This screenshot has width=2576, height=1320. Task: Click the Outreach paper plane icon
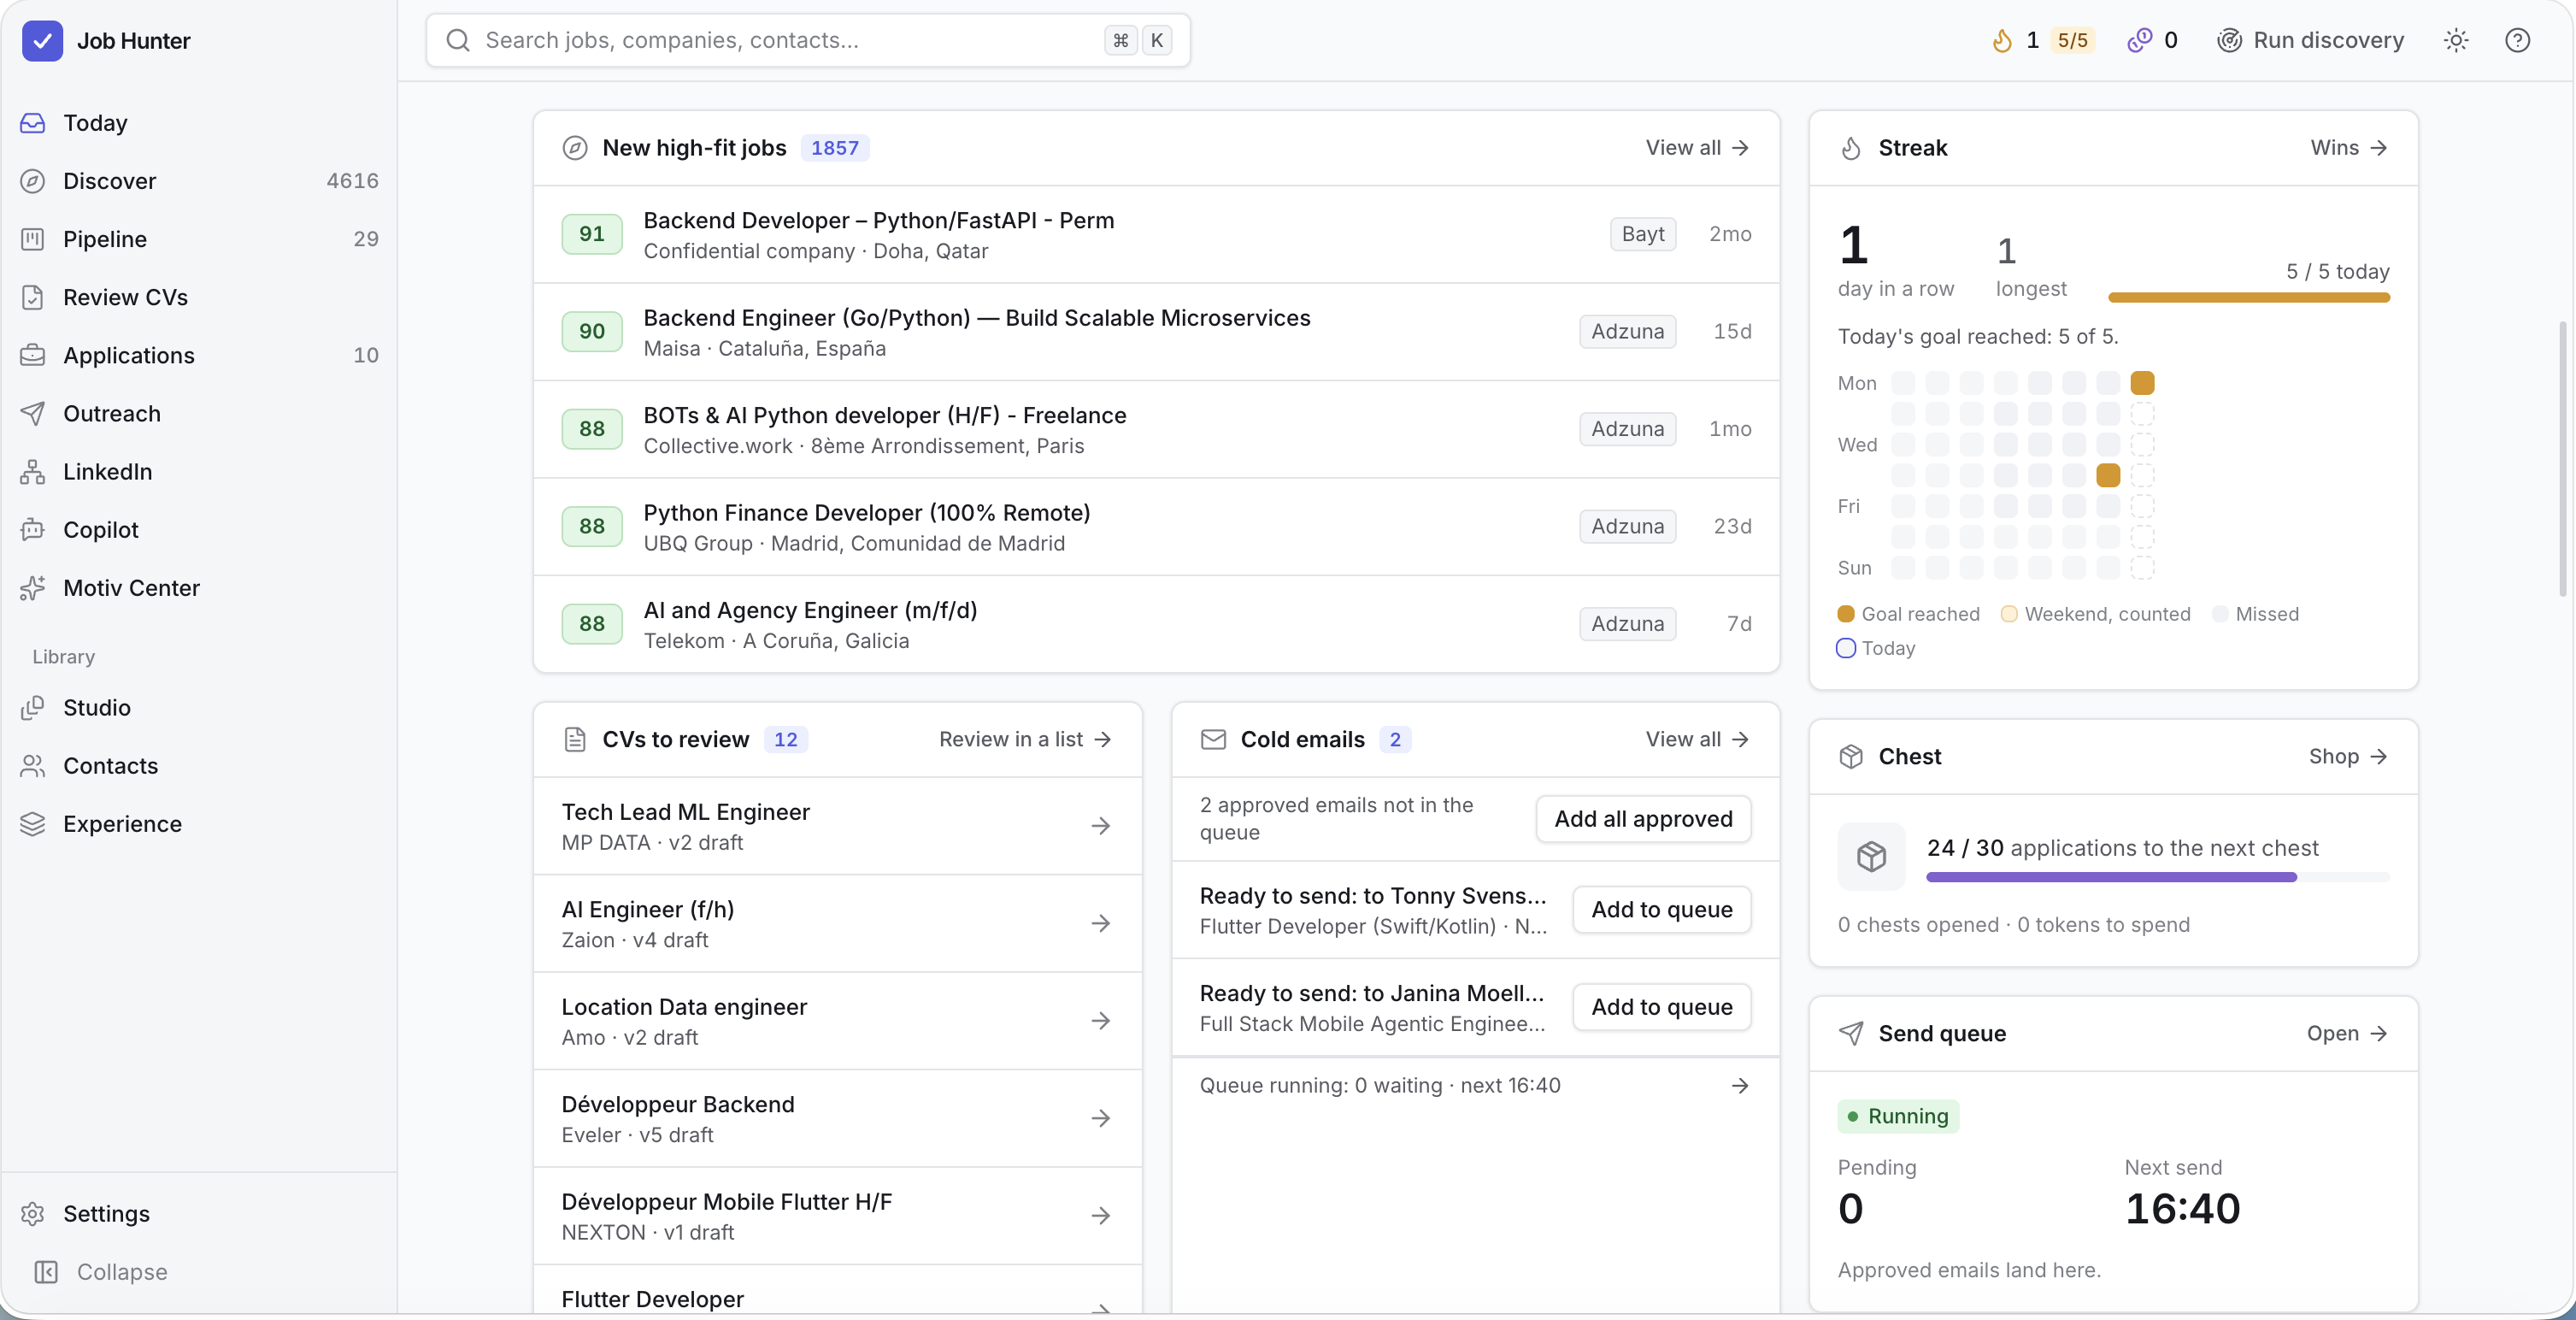33,413
